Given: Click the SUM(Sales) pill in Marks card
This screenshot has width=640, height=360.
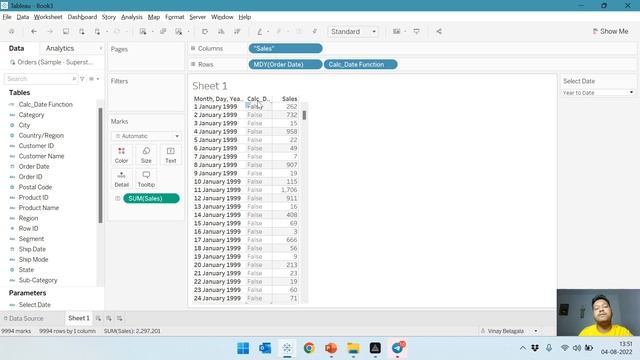Looking at the screenshot, I should pyautogui.click(x=151, y=198).
